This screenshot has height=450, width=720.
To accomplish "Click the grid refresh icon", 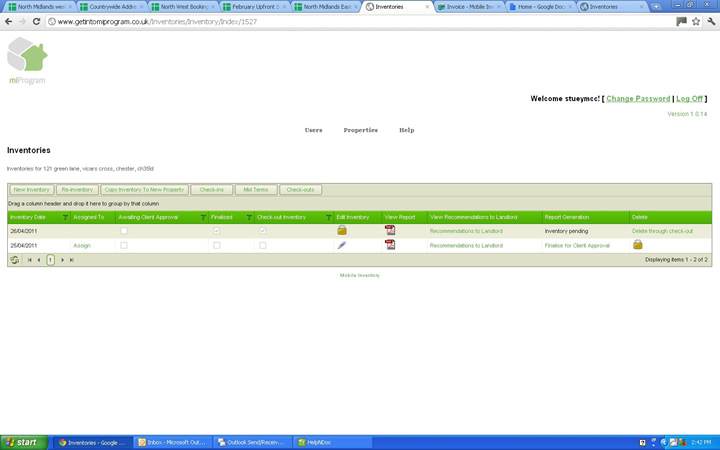I will click(x=15, y=260).
